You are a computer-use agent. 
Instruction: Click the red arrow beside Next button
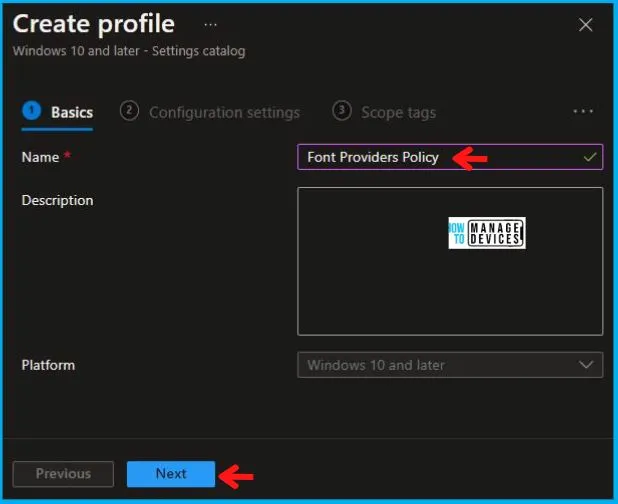coord(236,476)
